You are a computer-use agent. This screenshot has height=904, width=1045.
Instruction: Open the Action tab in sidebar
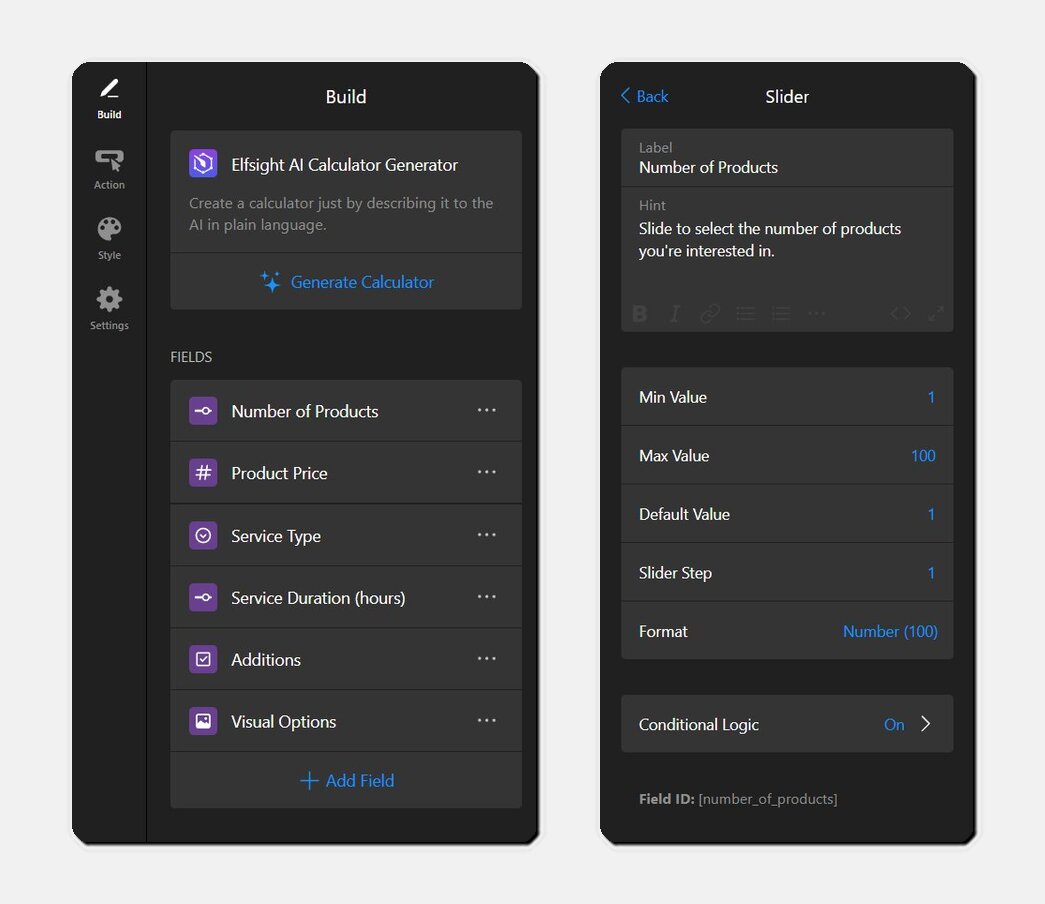[109, 170]
